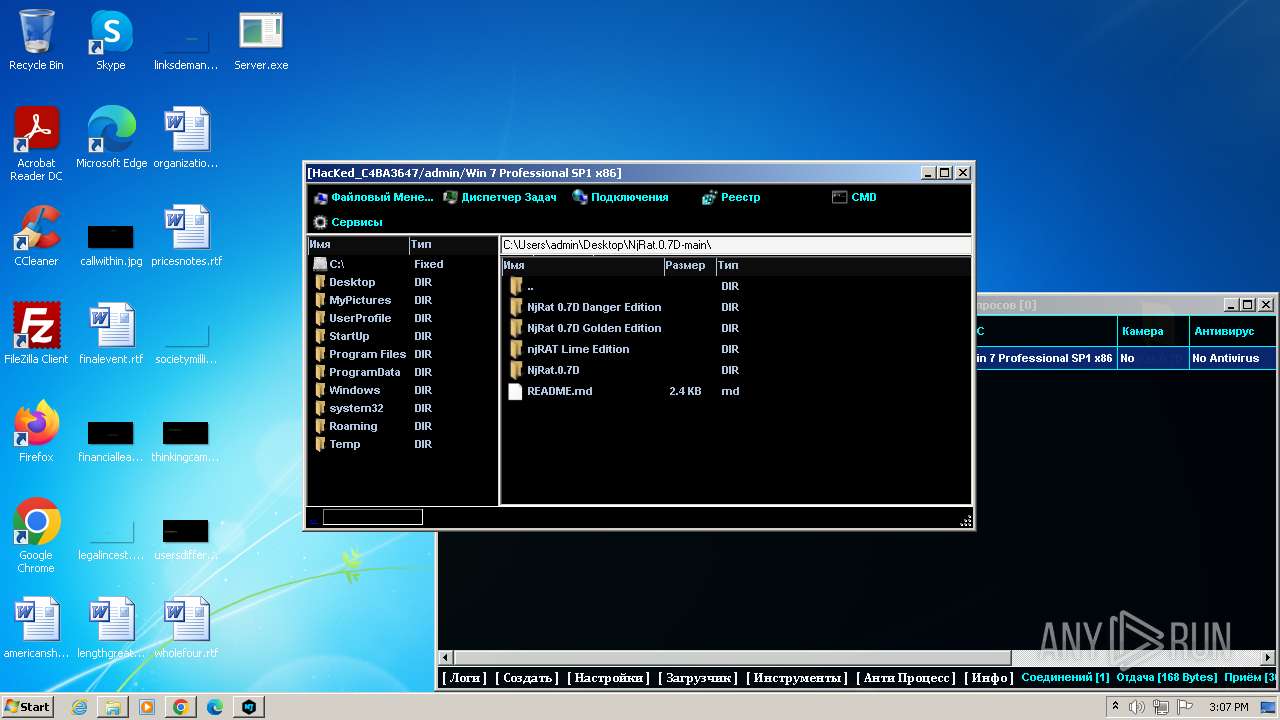This screenshot has width=1280, height=720.
Task: Click the Камера column header
Action: point(1153,331)
